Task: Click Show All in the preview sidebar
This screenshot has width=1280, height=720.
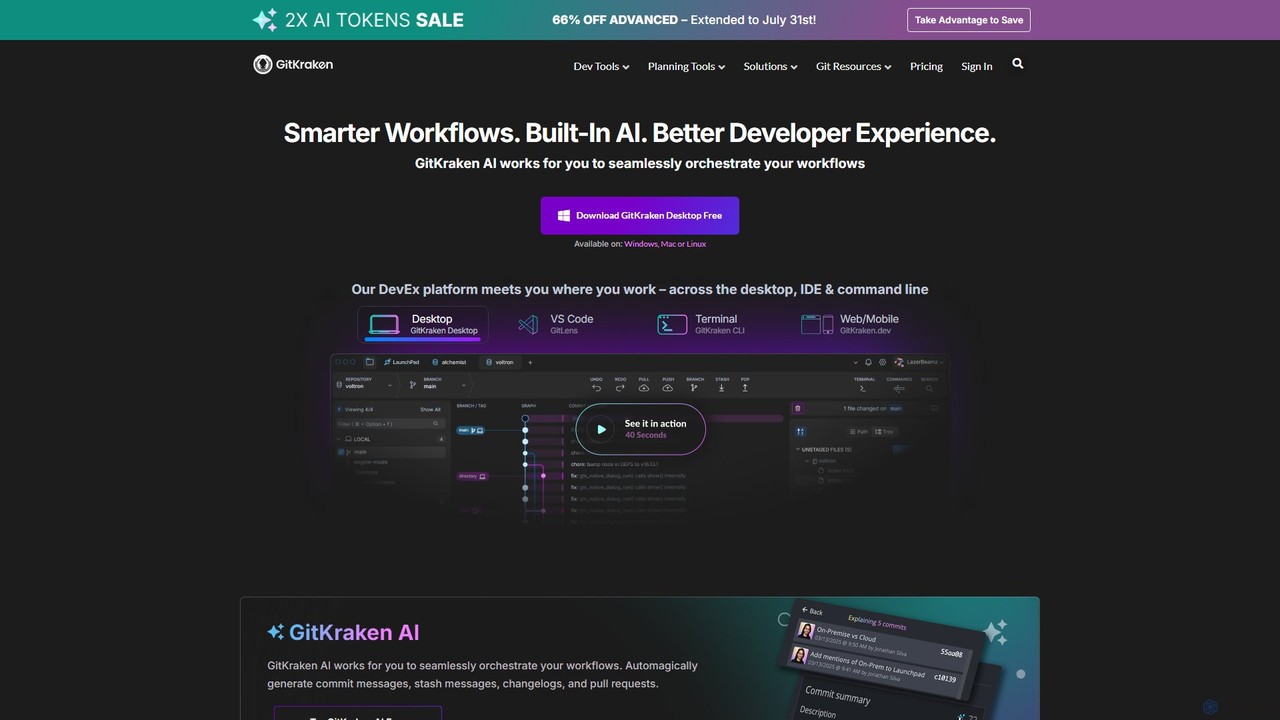Action: pyautogui.click(x=430, y=409)
